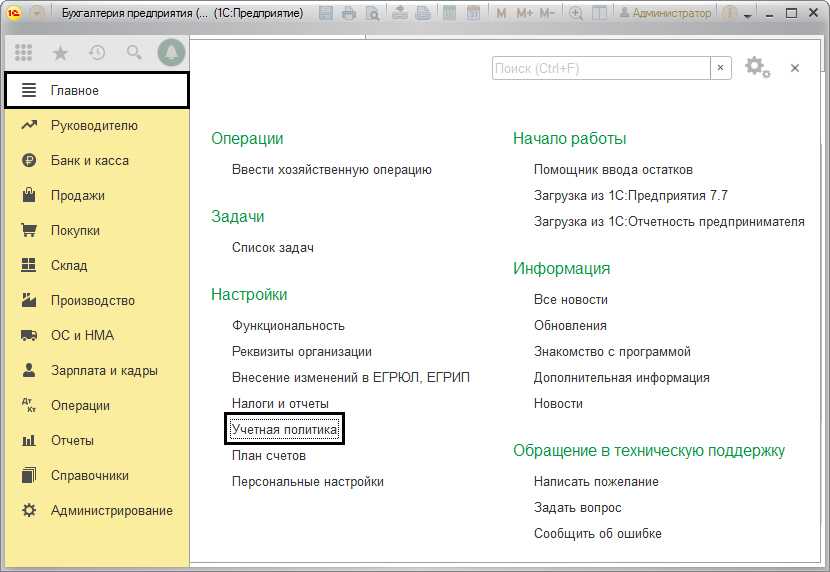Click into the Поиск (Ctrl+F) search field
830x572 pixels.
600,68
